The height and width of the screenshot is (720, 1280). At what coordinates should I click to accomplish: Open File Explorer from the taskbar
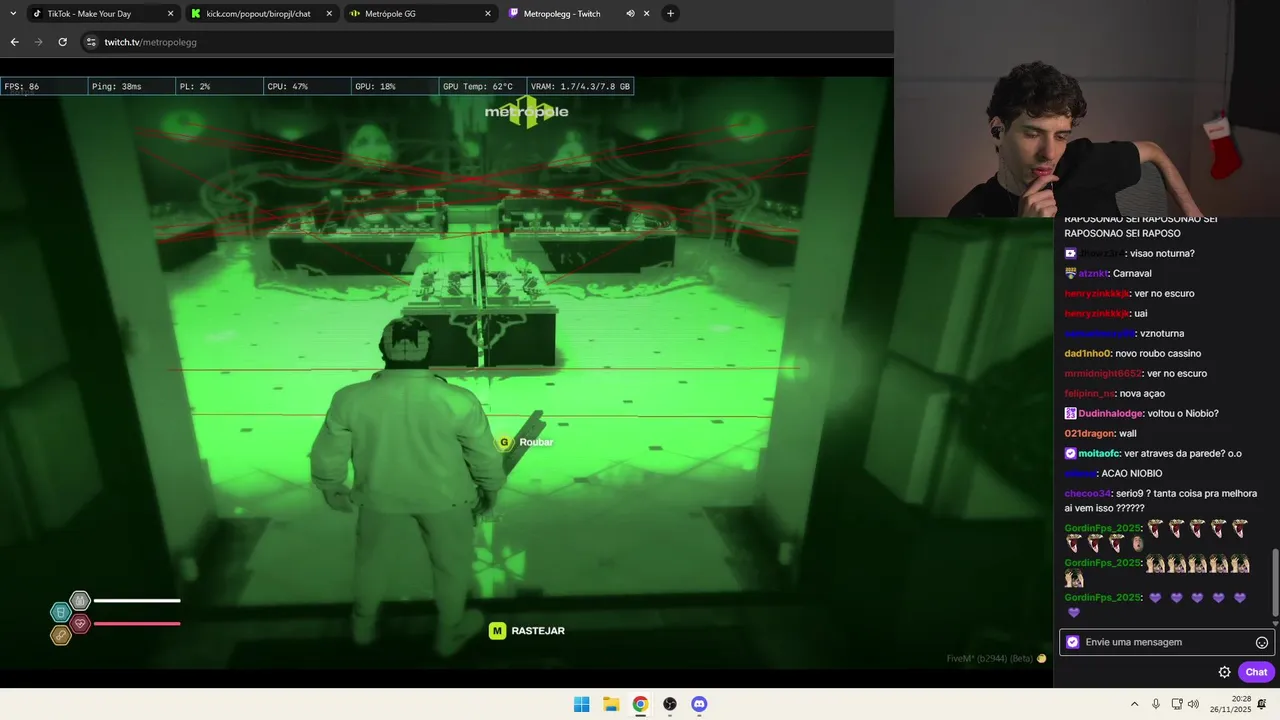[x=611, y=704]
